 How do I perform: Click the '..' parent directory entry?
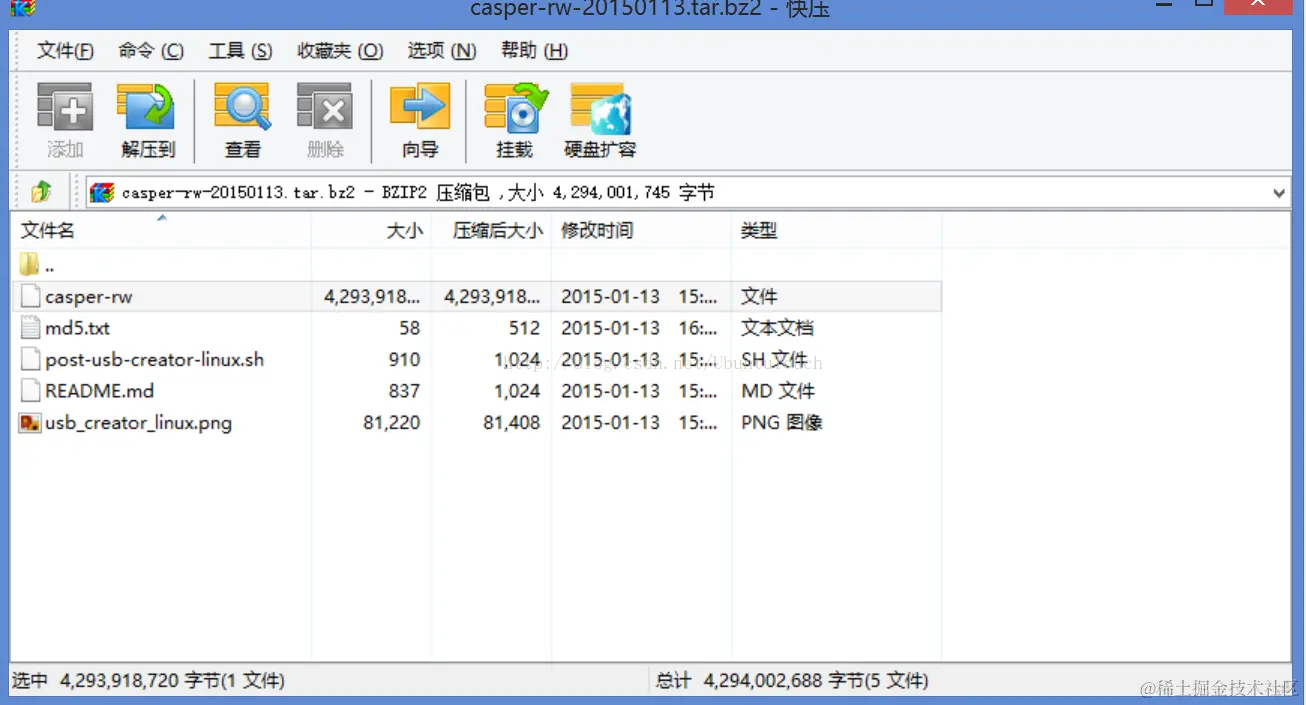pos(50,266)
